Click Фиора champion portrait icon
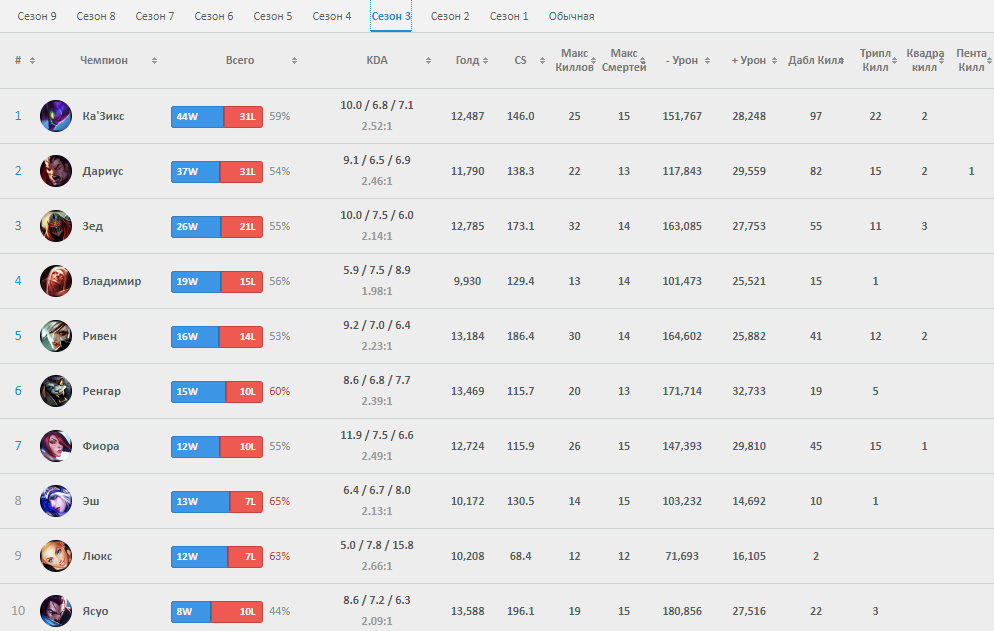 click(x=56, y=446)
